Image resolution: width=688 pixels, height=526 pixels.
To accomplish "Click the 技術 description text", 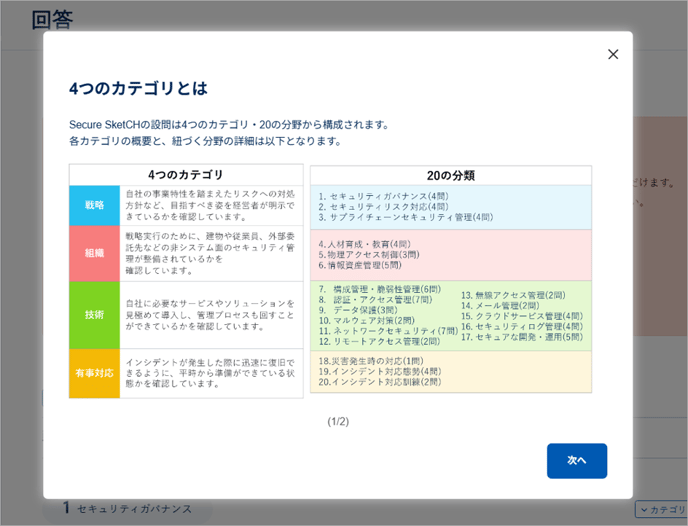I will coord(210,315).
